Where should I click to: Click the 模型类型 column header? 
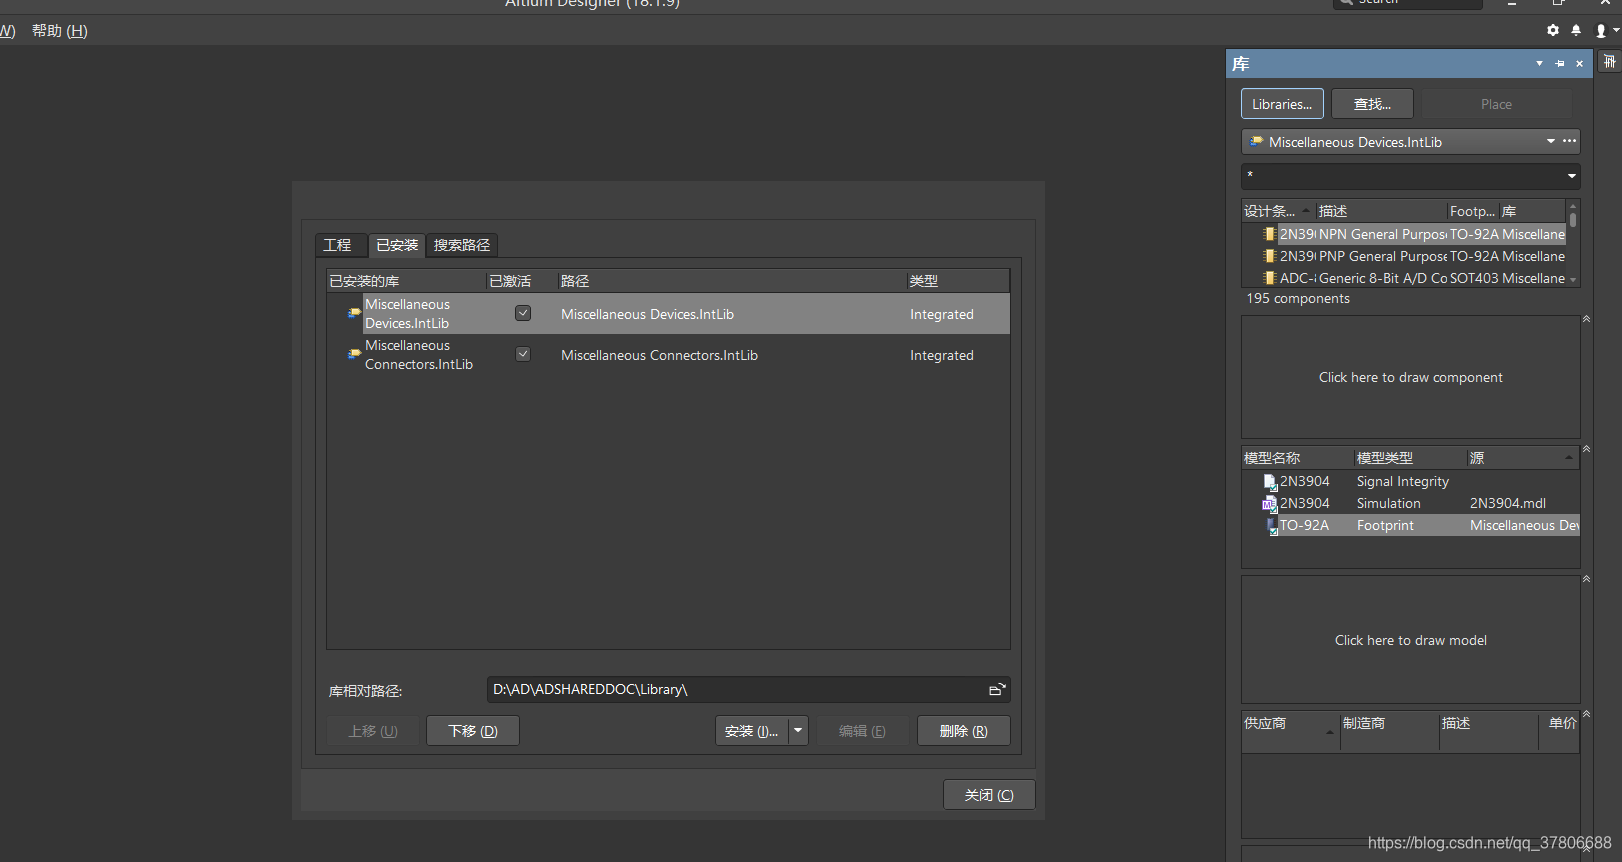[x=1410, y=458]
